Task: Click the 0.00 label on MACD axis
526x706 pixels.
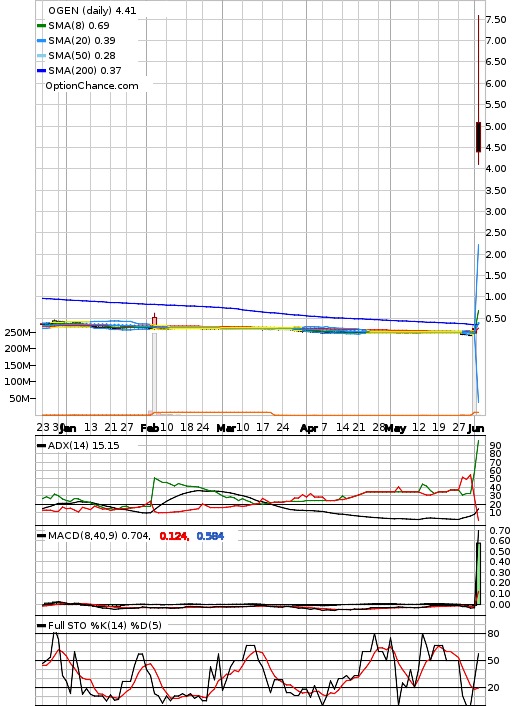Action: pos(500,605)
